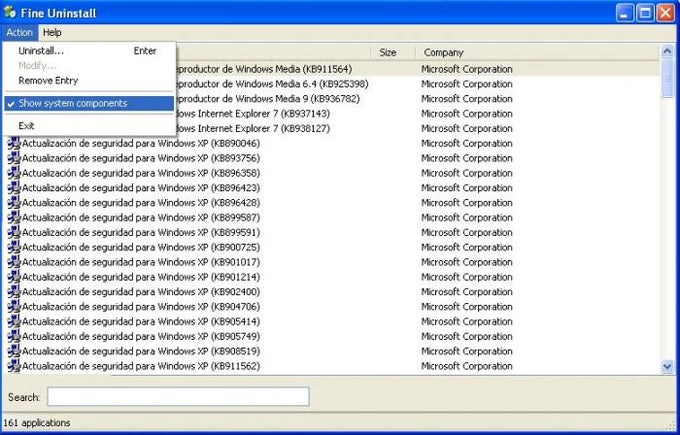Viewport: 680px width, 435px height.
Task: Click the icon of update KB900725
Action: click(14, 247)
